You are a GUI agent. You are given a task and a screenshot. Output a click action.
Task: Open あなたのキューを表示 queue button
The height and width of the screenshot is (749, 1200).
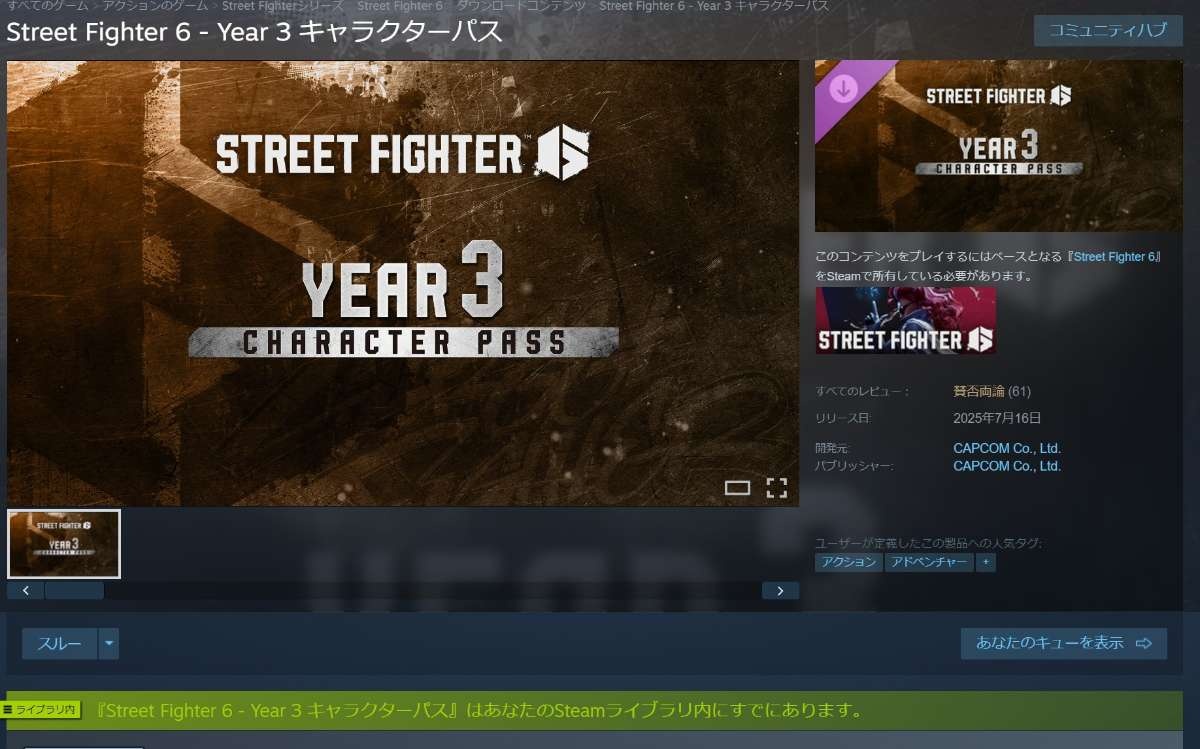[x=1064, y=643]
